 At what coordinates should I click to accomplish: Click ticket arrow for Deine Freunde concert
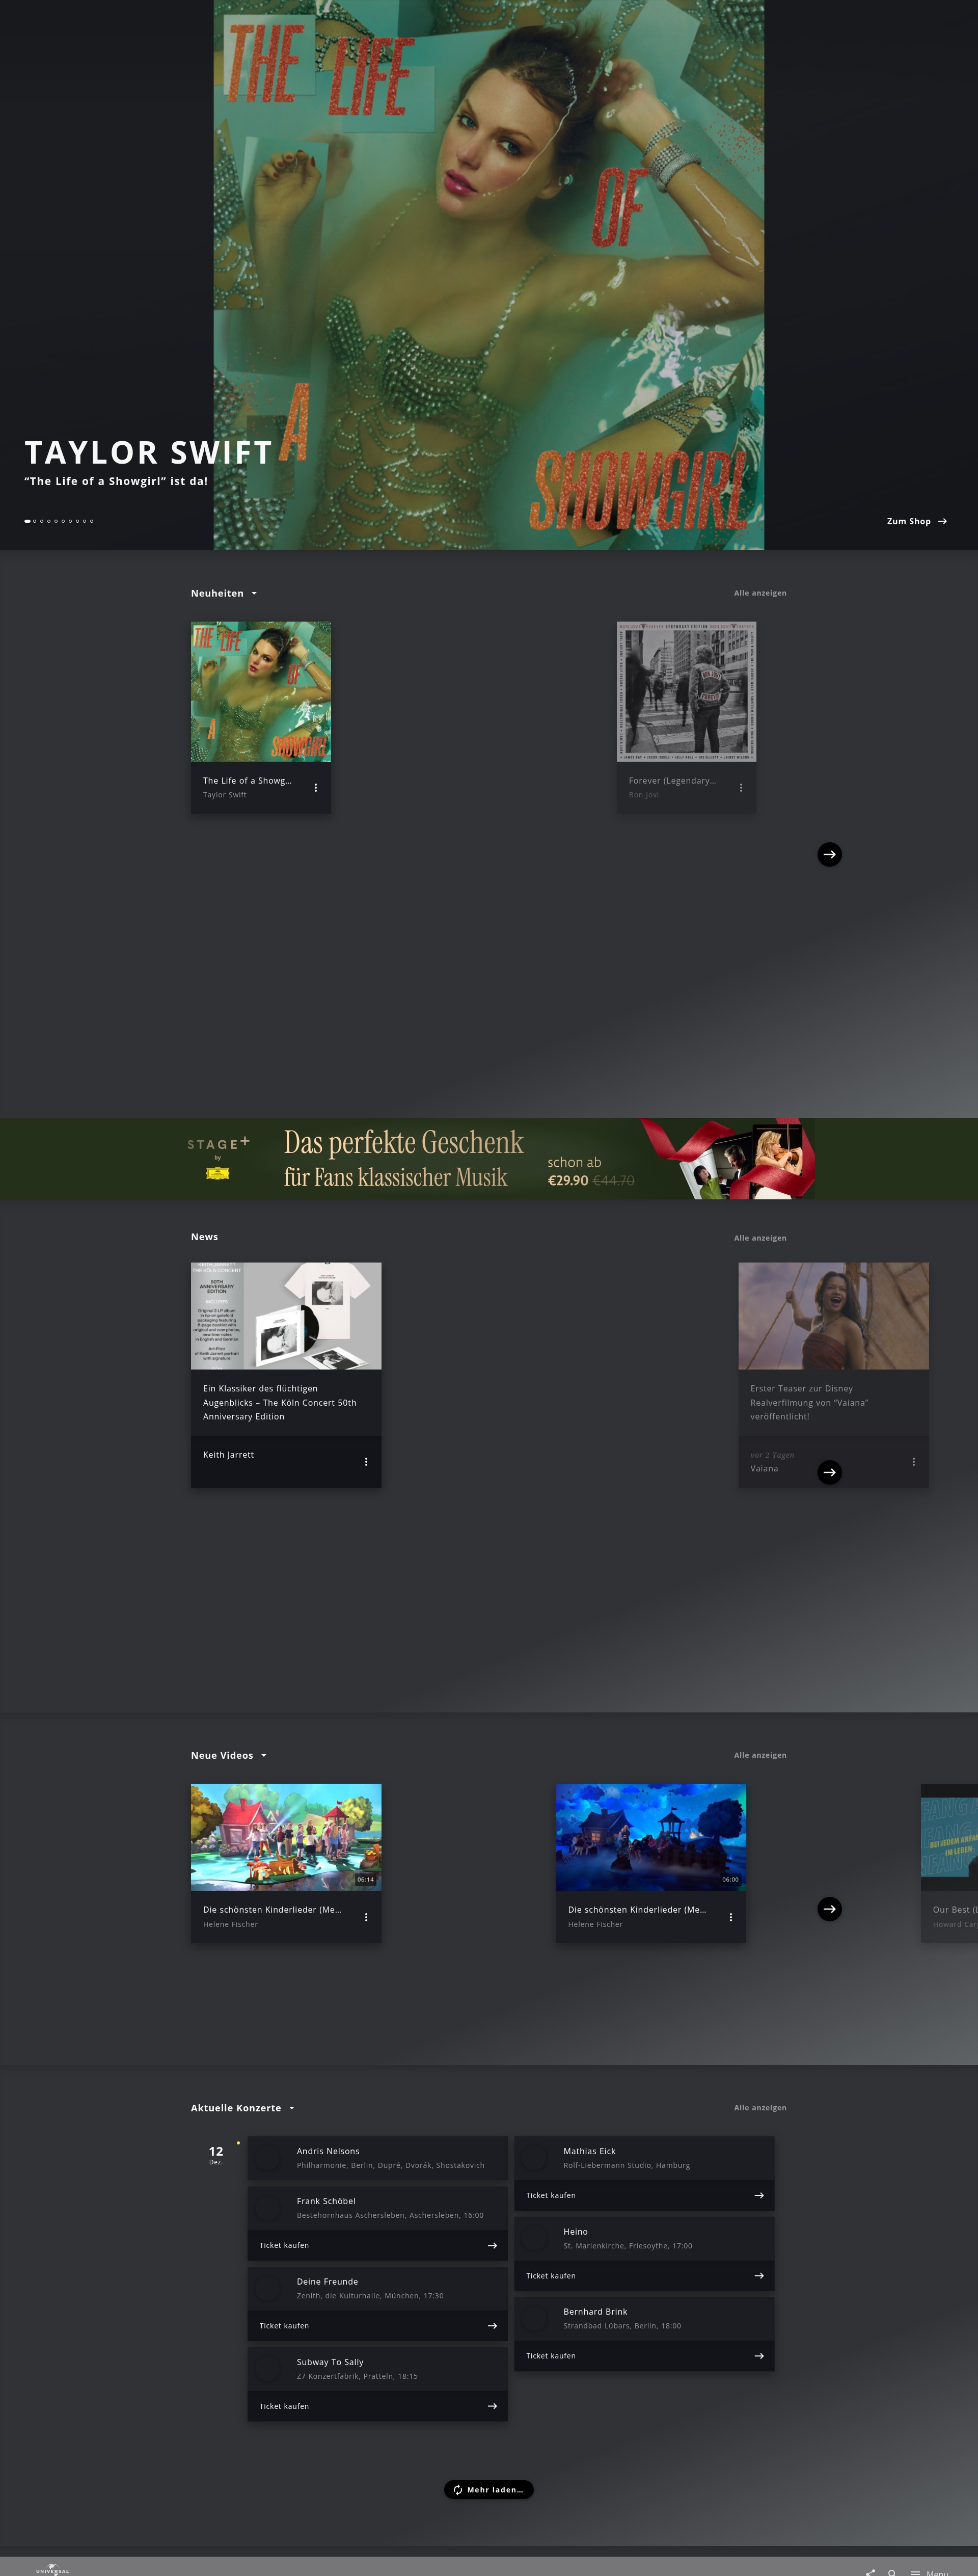(x=492, y=2326)
